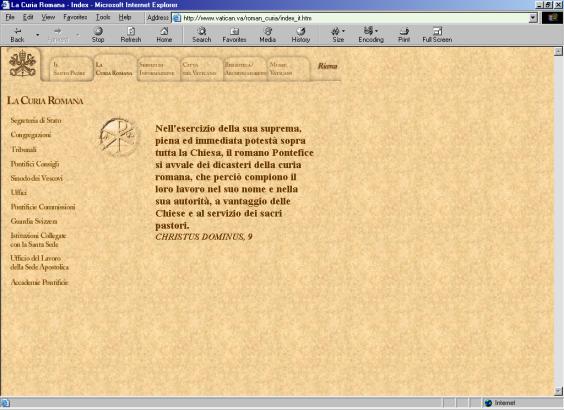Click the Windows logo throbber icon
This screenshot has width=564, height=410.
pyautogui.click(x=552, y=18)
